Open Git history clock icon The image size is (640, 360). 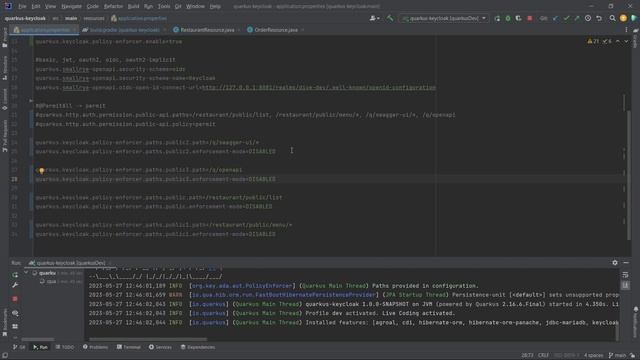tap(588, 18)
